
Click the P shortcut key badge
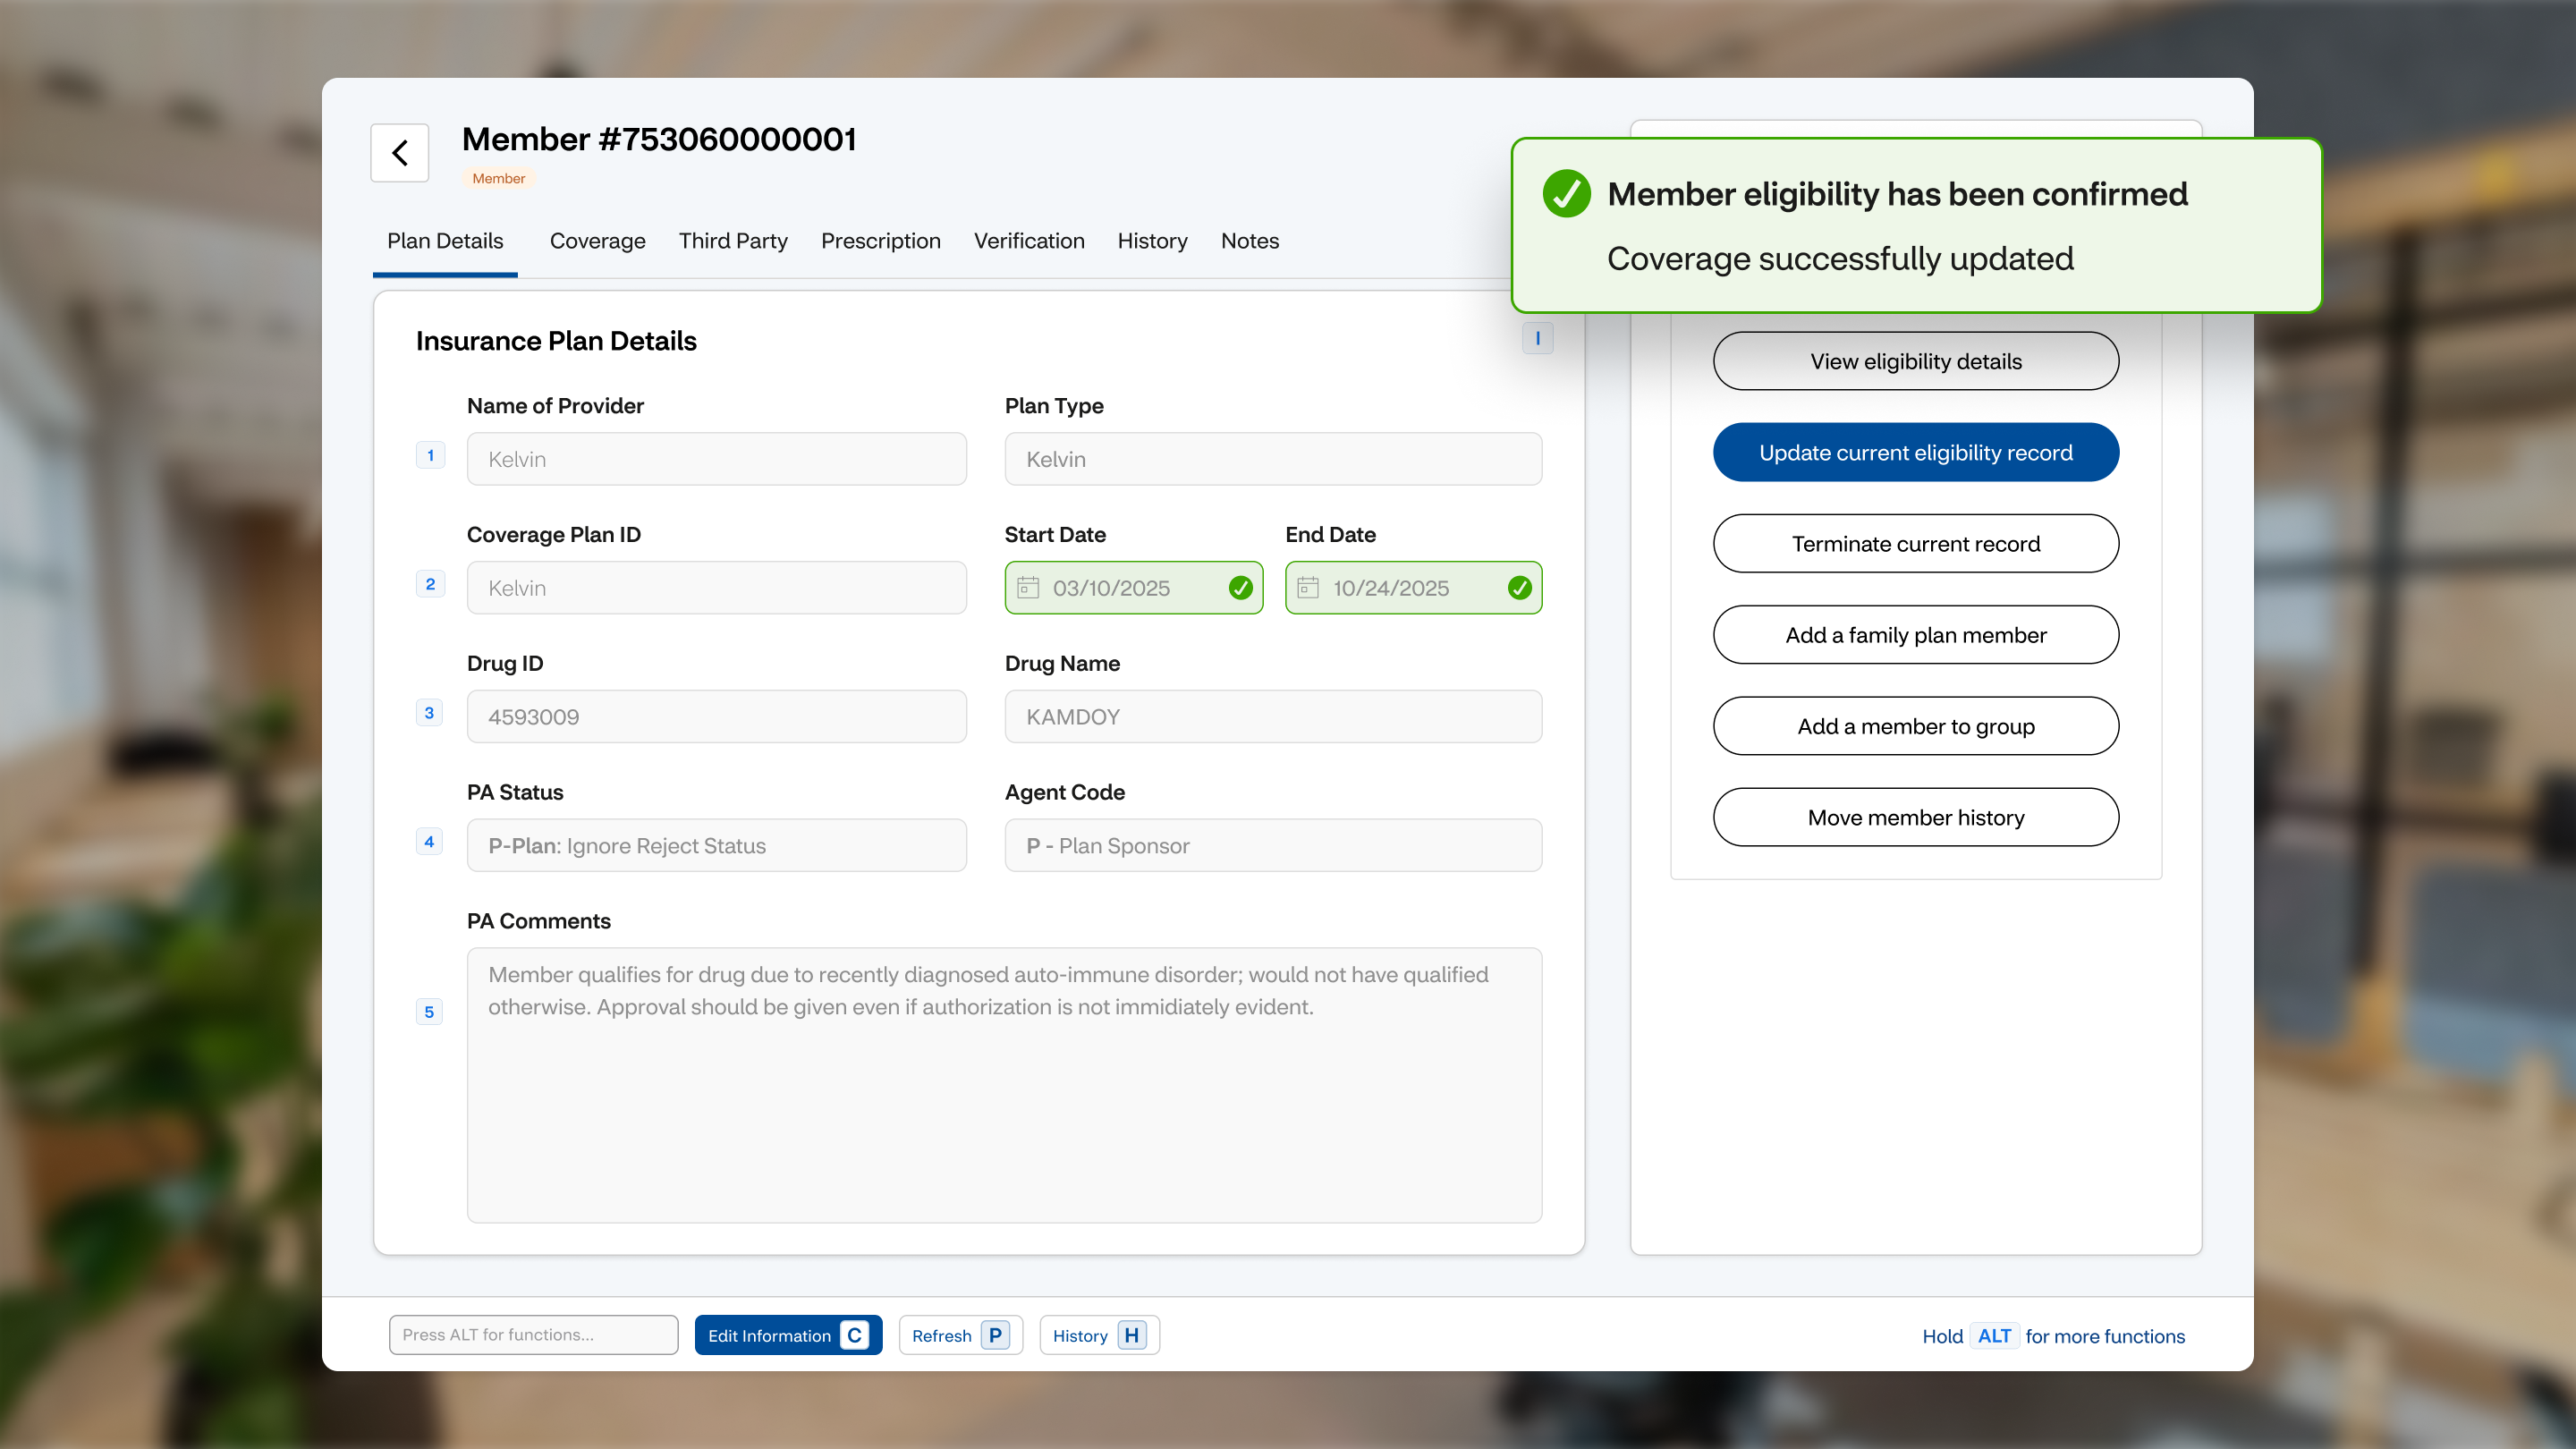[996, 1335]
